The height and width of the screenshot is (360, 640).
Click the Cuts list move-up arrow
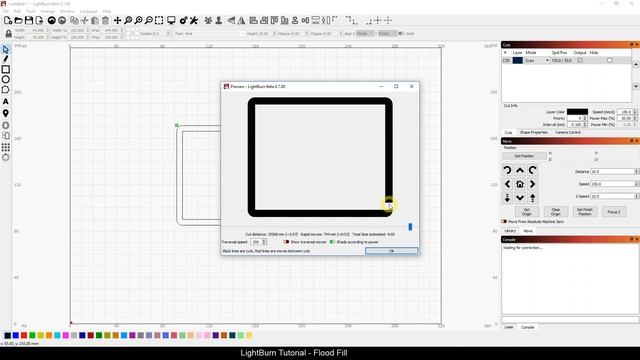(x=636, y=65)
